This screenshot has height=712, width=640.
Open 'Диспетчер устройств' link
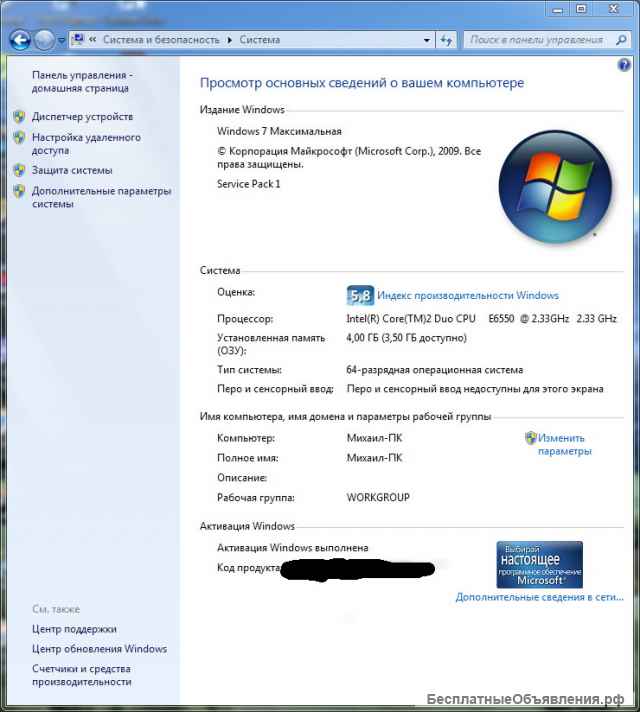click(x=82, y=117)
